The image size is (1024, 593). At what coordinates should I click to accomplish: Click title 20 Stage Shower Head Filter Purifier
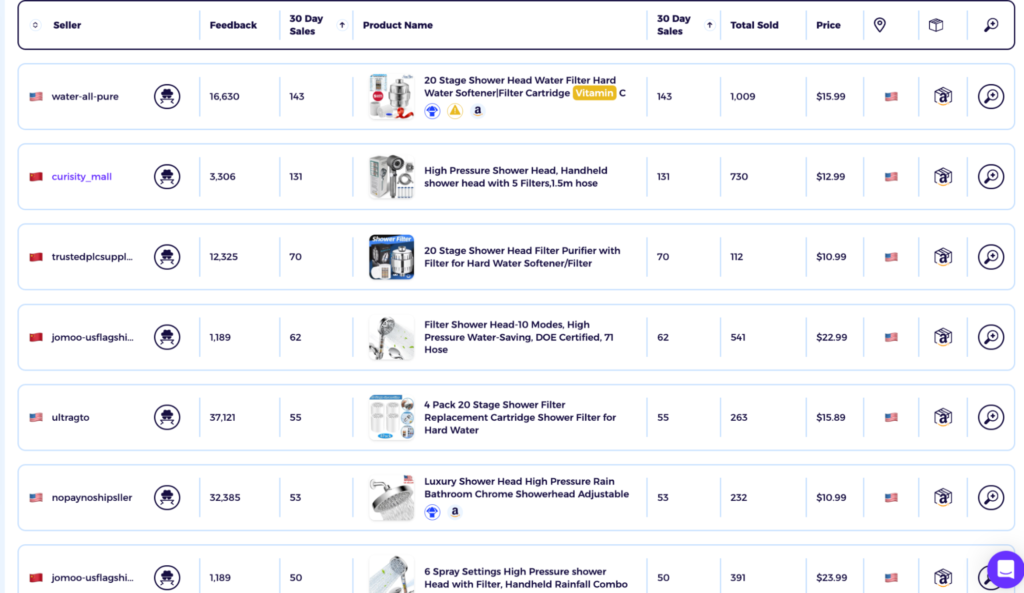[x=522, y=257]
